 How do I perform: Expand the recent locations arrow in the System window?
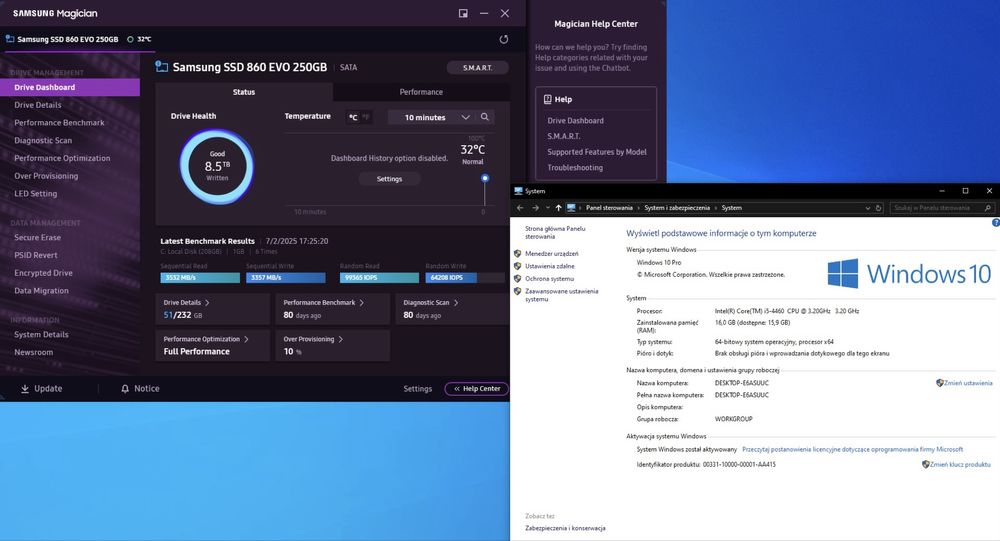pyautogui.click(x=547, y=208)
